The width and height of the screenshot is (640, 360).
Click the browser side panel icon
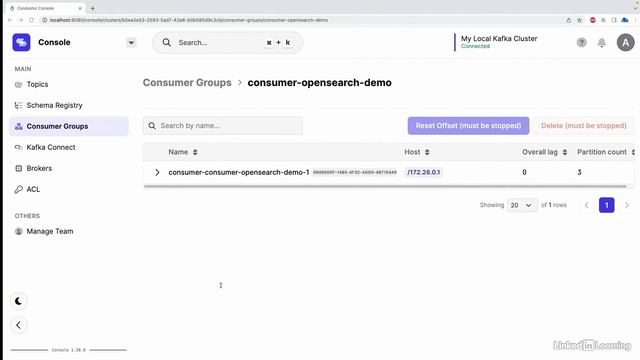click(614, 20)
